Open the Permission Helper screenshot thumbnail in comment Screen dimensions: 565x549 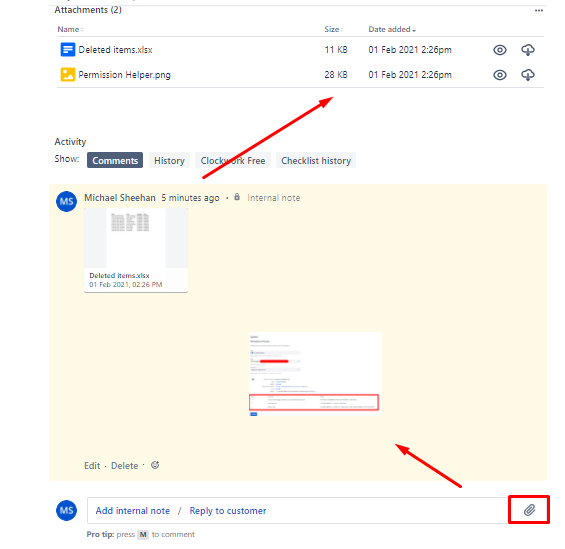click(315, 374)
